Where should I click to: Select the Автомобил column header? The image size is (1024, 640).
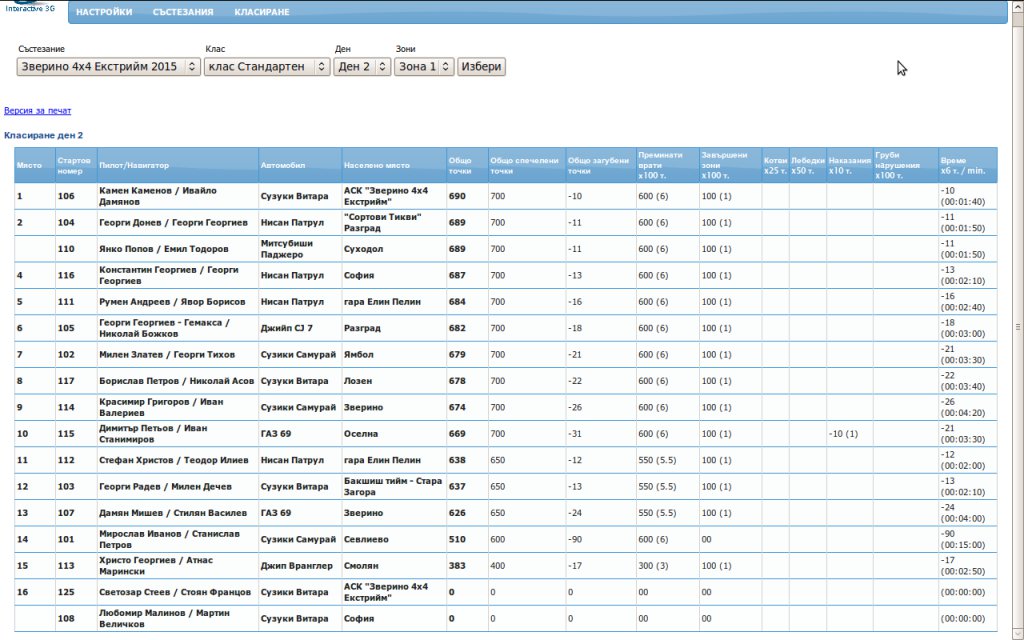click(282, 165)
